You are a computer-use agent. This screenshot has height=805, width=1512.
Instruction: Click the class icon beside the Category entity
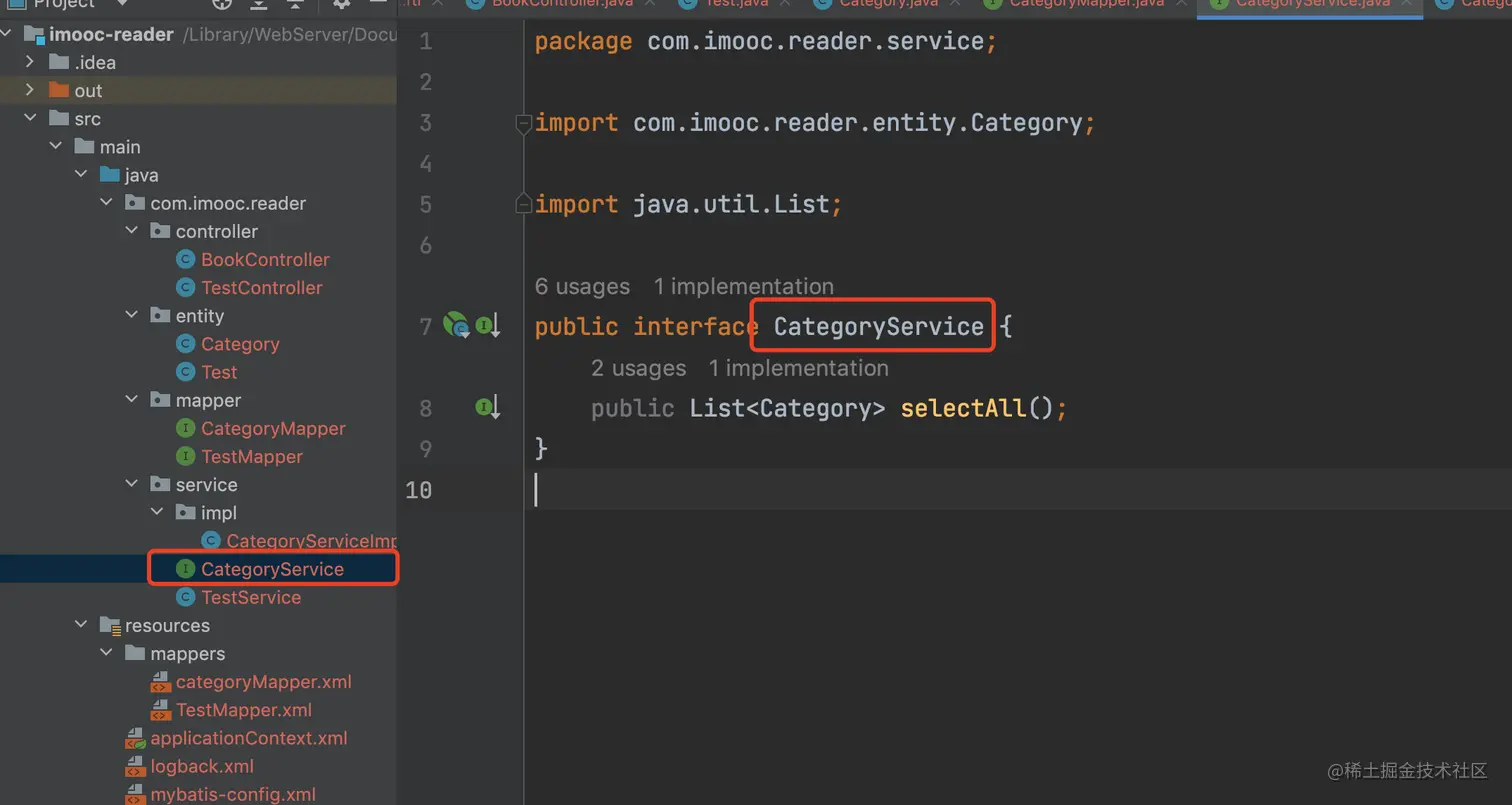point(185,344)
